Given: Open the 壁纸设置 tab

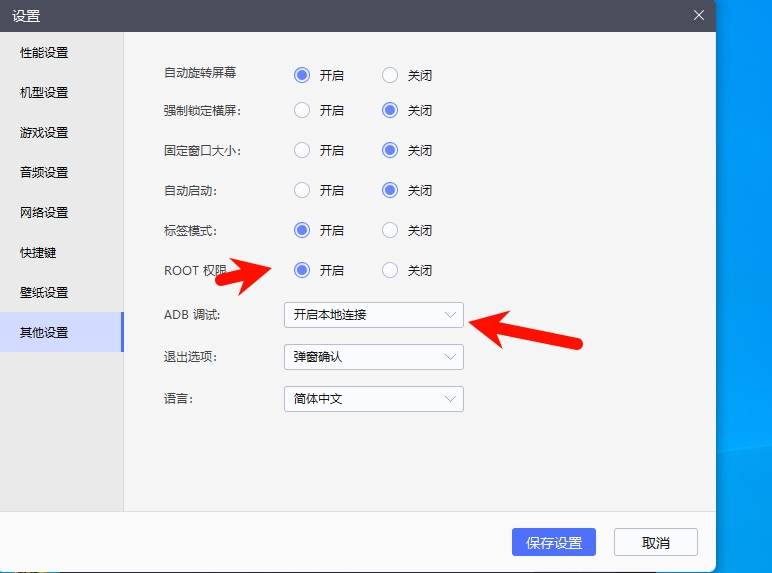Looking at the screenshot, I should (x=45, y=292).
